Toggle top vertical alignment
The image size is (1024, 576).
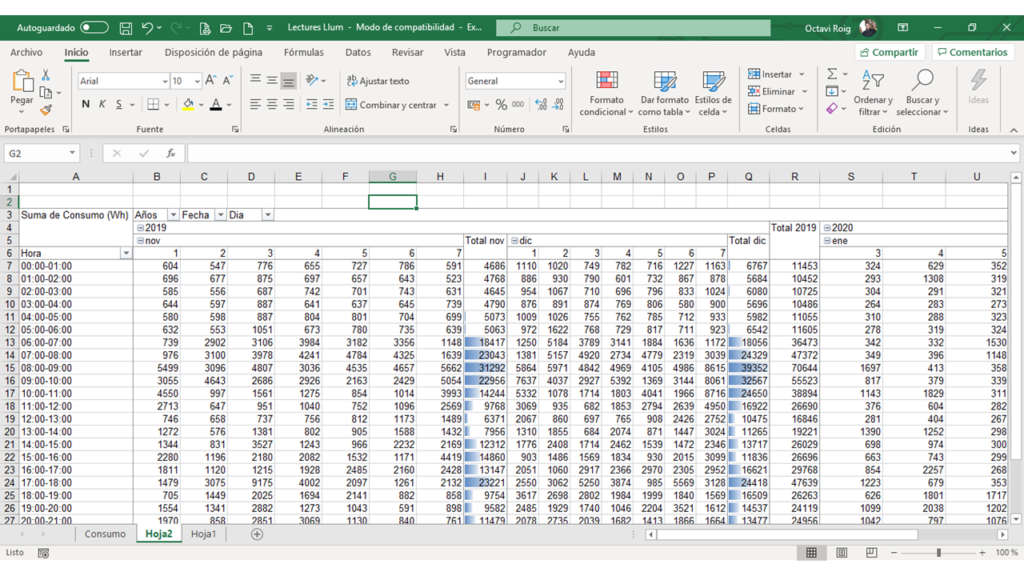coord(255,81)
